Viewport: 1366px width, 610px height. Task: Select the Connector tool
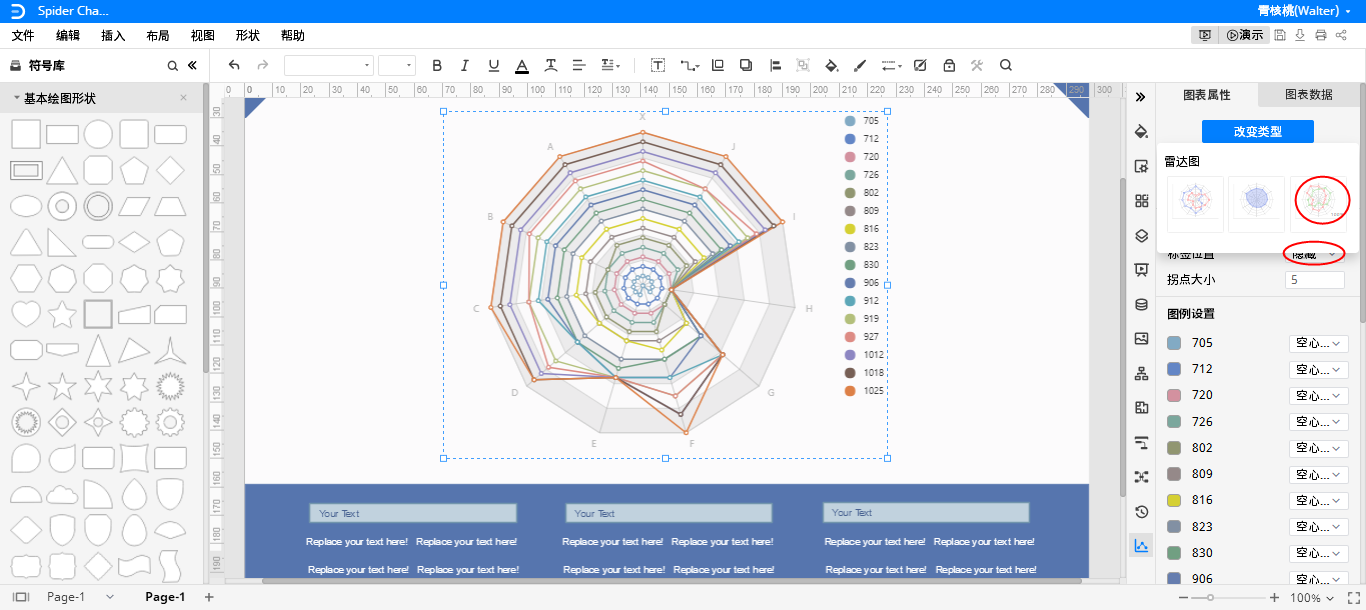click(689, 65)
